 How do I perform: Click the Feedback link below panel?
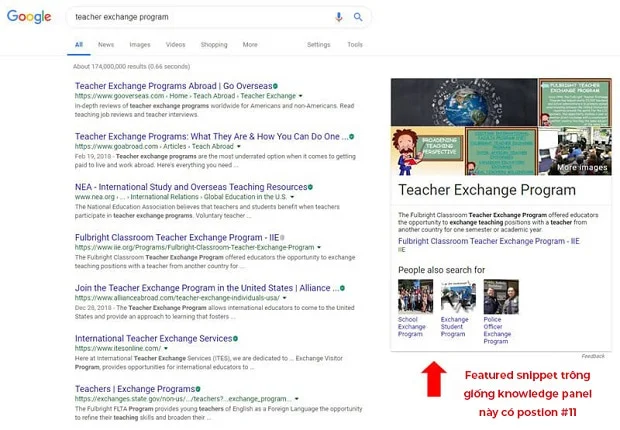(x=593, y=356)
